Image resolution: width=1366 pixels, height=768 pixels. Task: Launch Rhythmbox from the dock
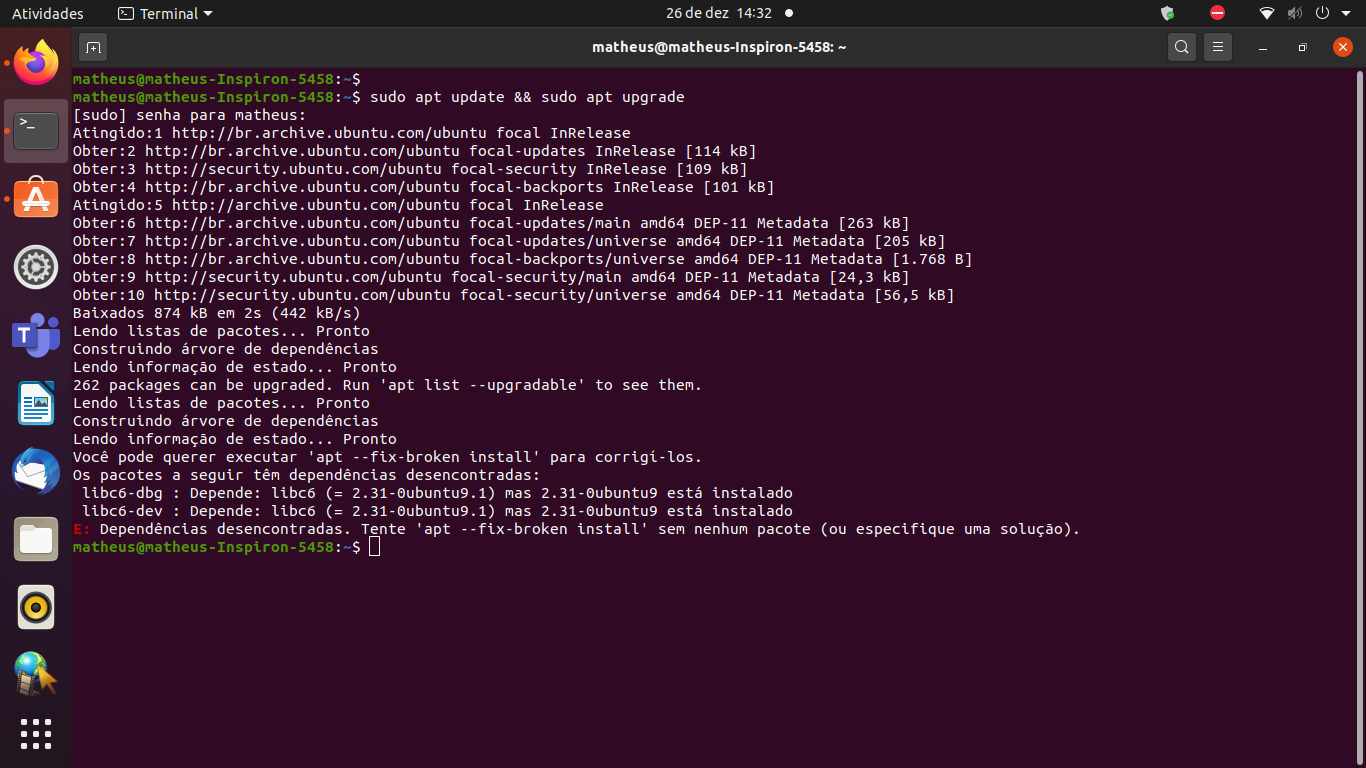(36, 607)
